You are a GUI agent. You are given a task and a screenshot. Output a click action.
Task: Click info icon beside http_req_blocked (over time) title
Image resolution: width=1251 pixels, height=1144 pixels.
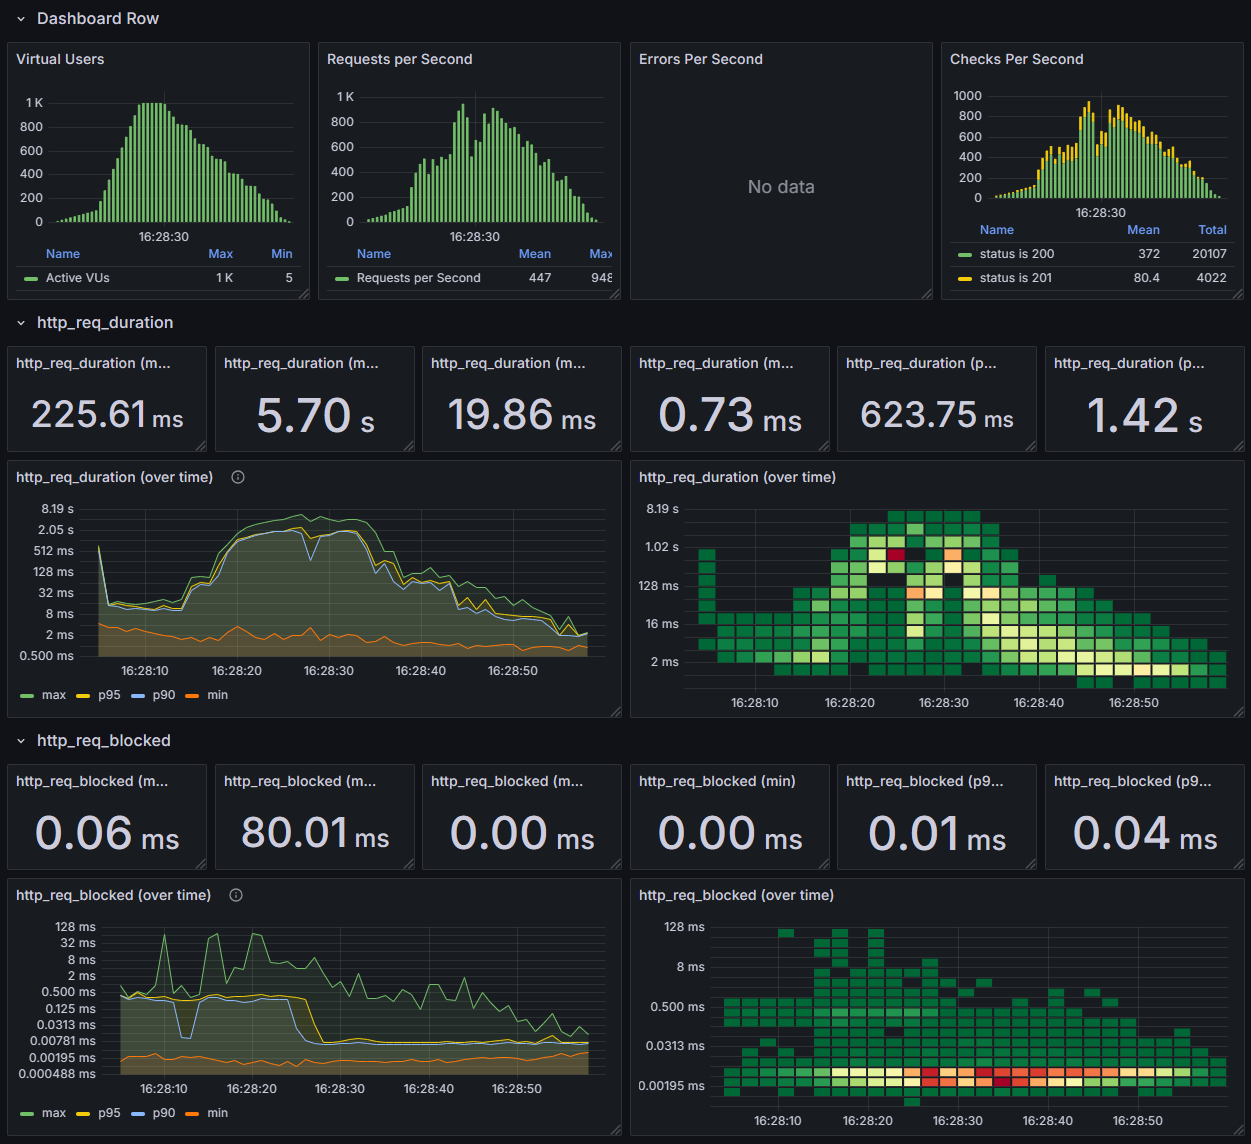point(236,895)
